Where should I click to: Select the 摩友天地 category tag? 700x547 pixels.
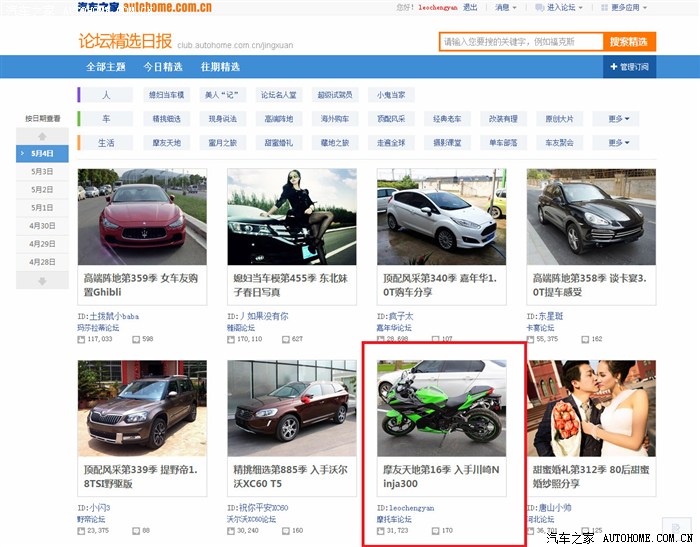pos(166,143)
